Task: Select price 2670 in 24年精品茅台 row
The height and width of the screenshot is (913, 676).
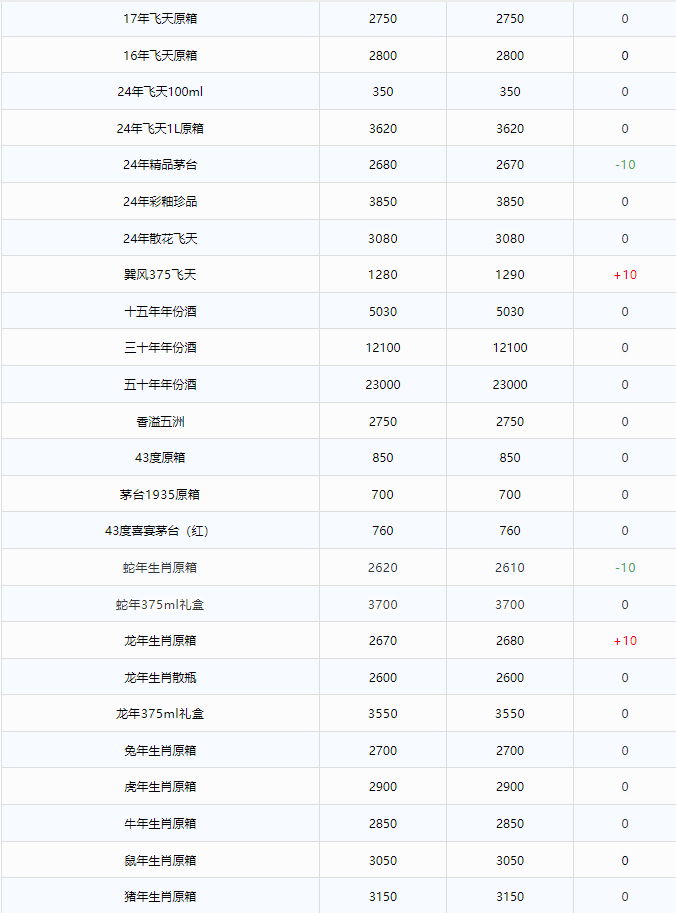Action: click(510, 165)
